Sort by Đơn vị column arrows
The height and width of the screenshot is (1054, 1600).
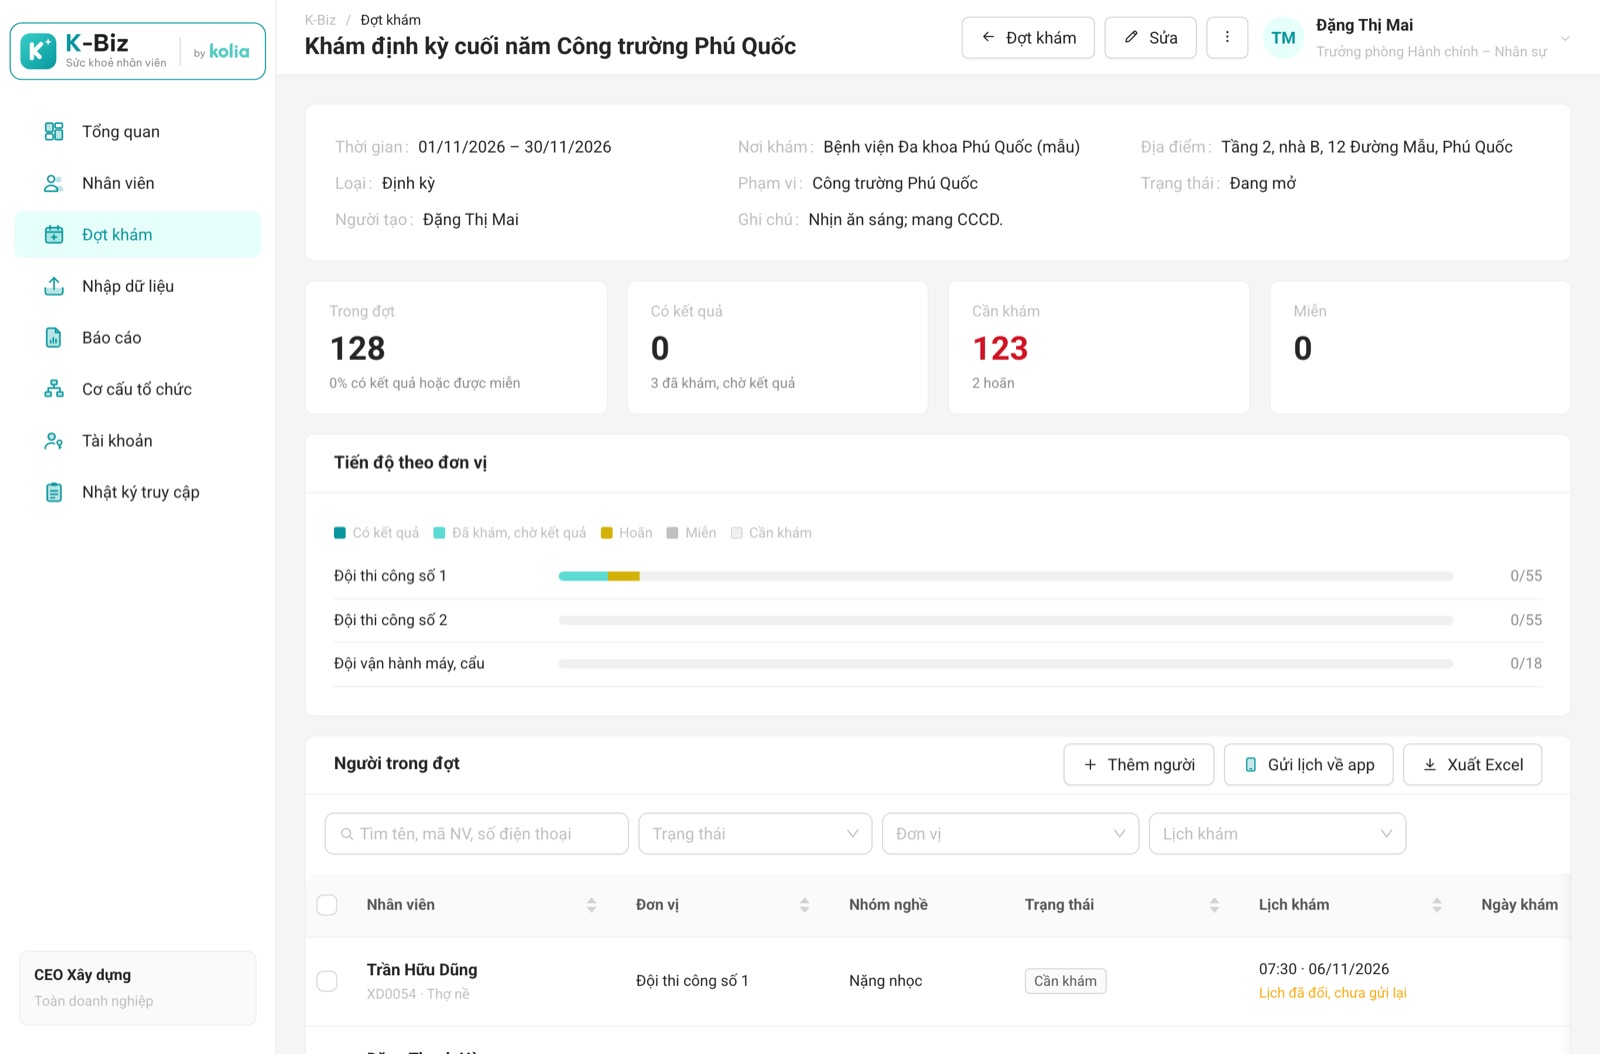(804, 905)
